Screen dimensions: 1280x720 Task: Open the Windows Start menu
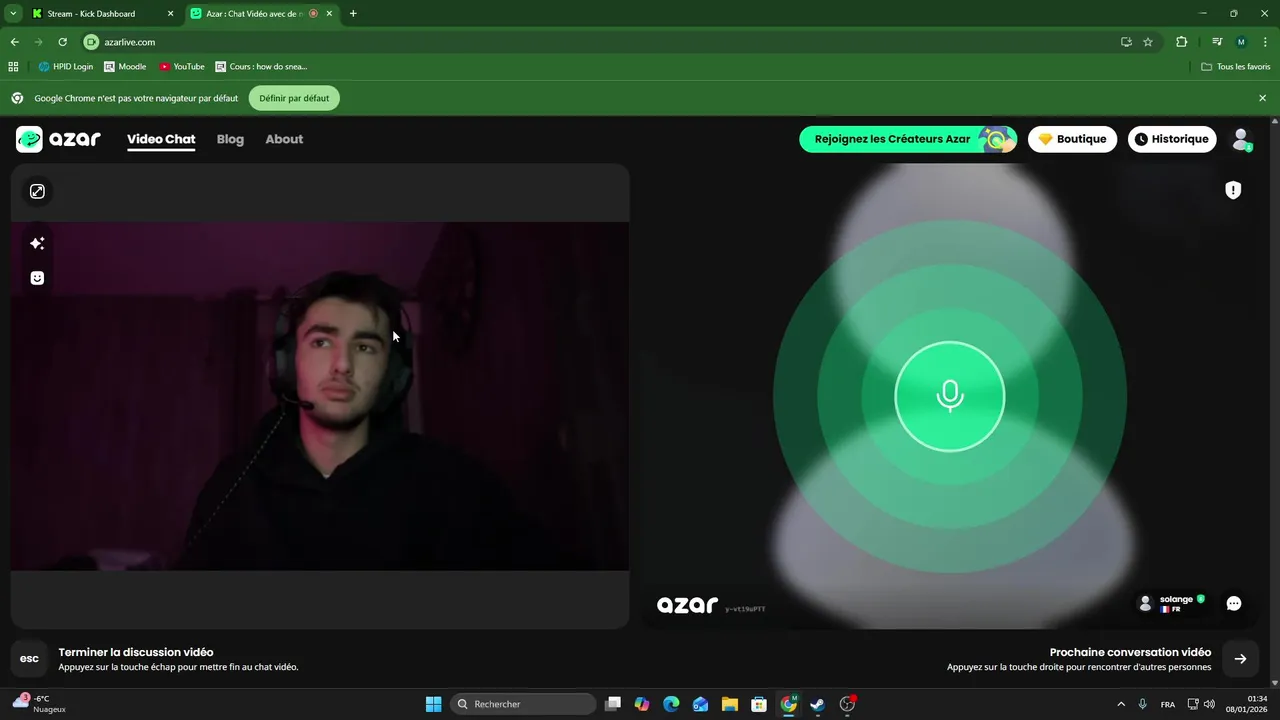433,704
